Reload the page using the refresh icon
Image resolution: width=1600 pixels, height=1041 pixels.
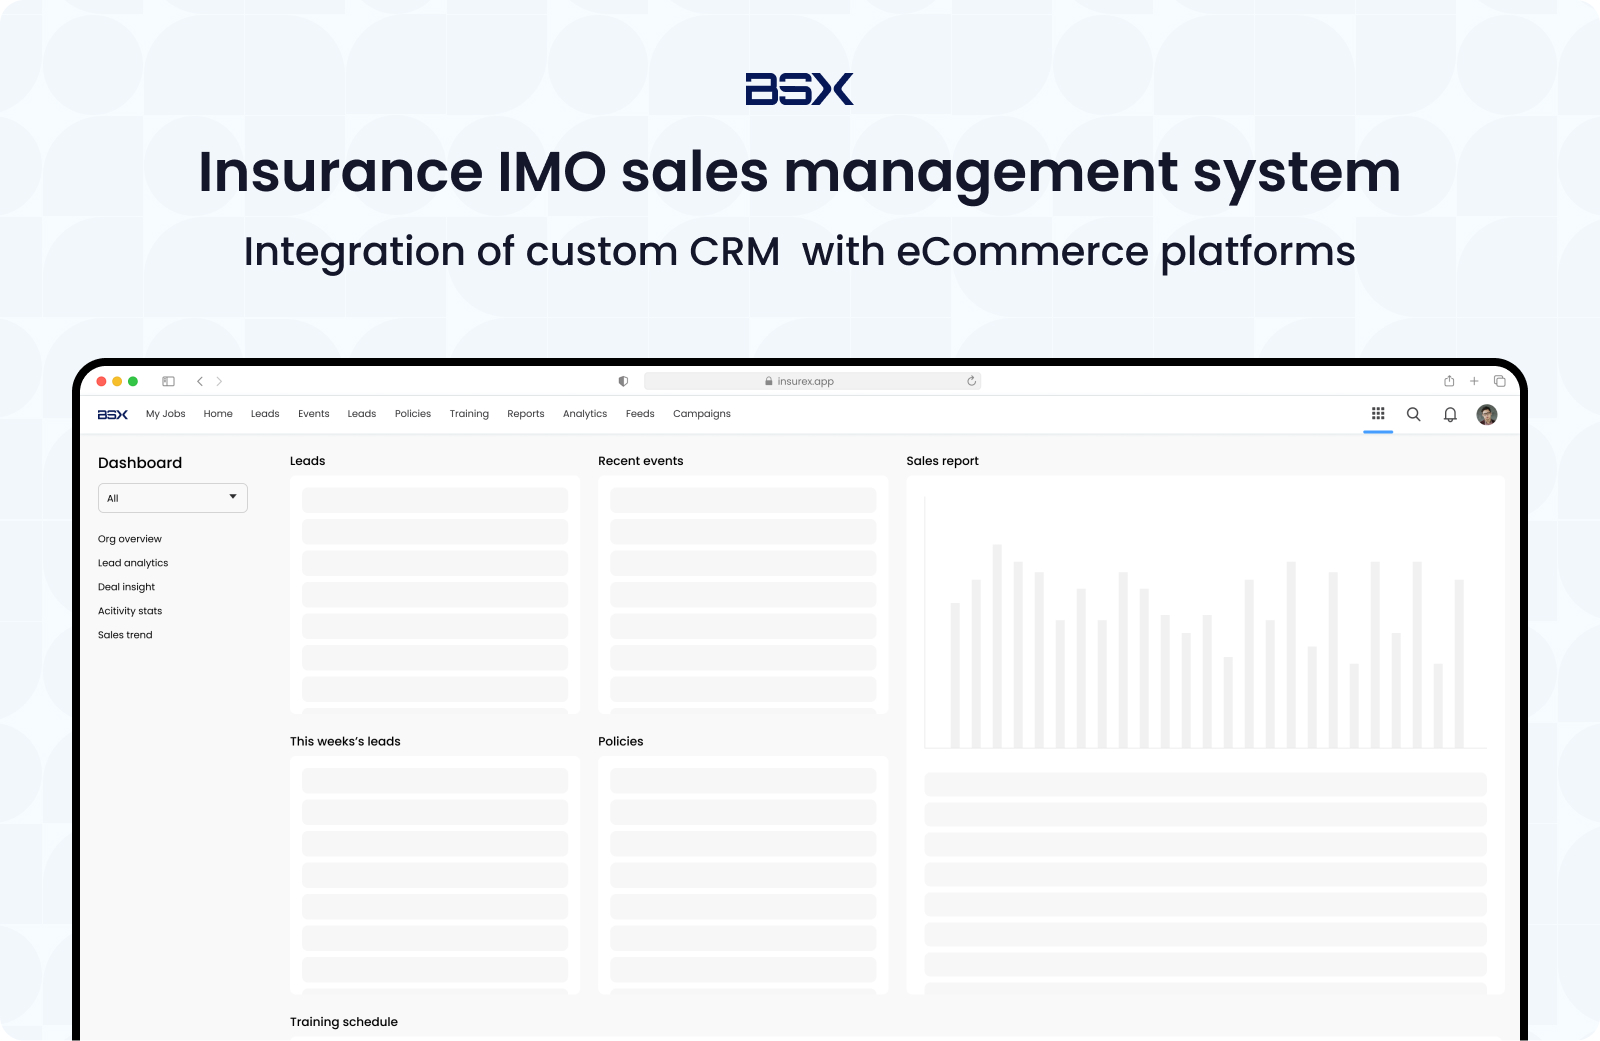(x=971, y=381)
